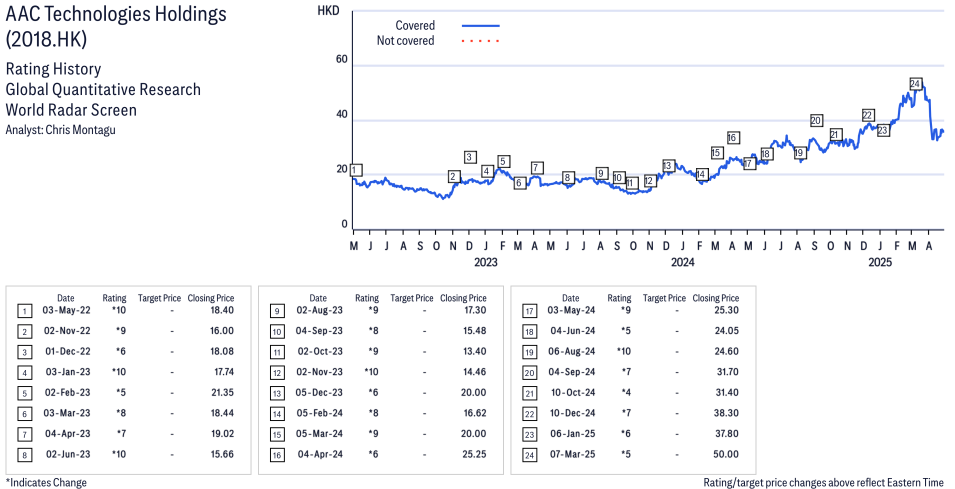Click the date 02-Nov-22
The image size is (955, 489).
(x=66, y=331)
